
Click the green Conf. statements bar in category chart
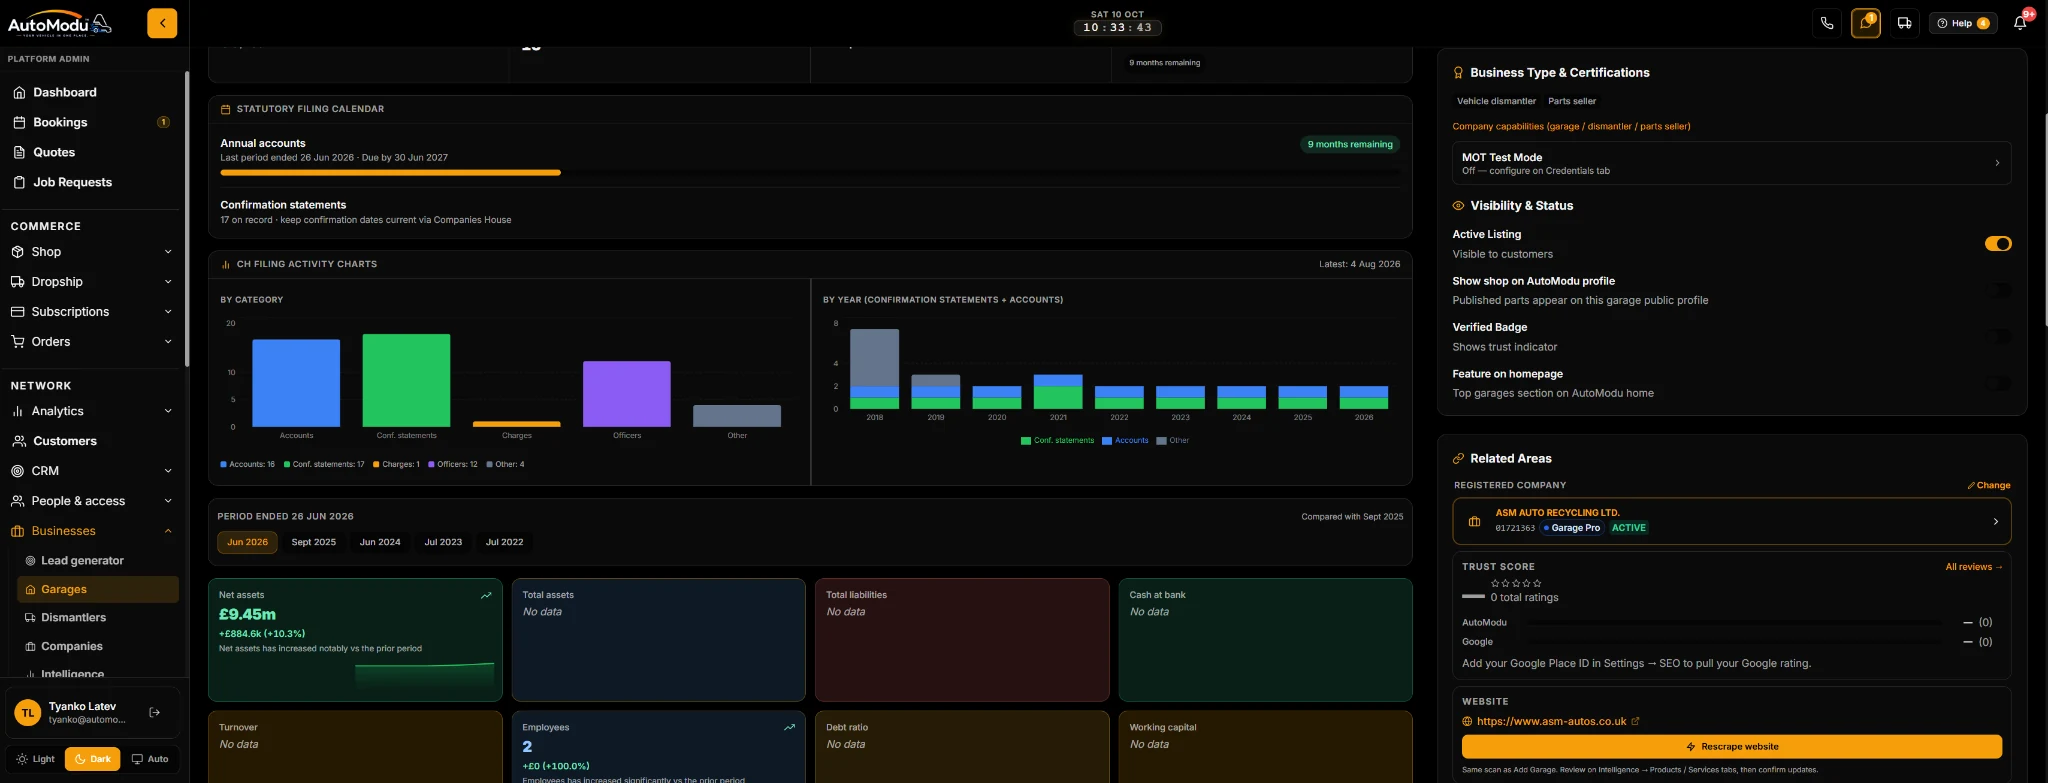coord(406,381)
